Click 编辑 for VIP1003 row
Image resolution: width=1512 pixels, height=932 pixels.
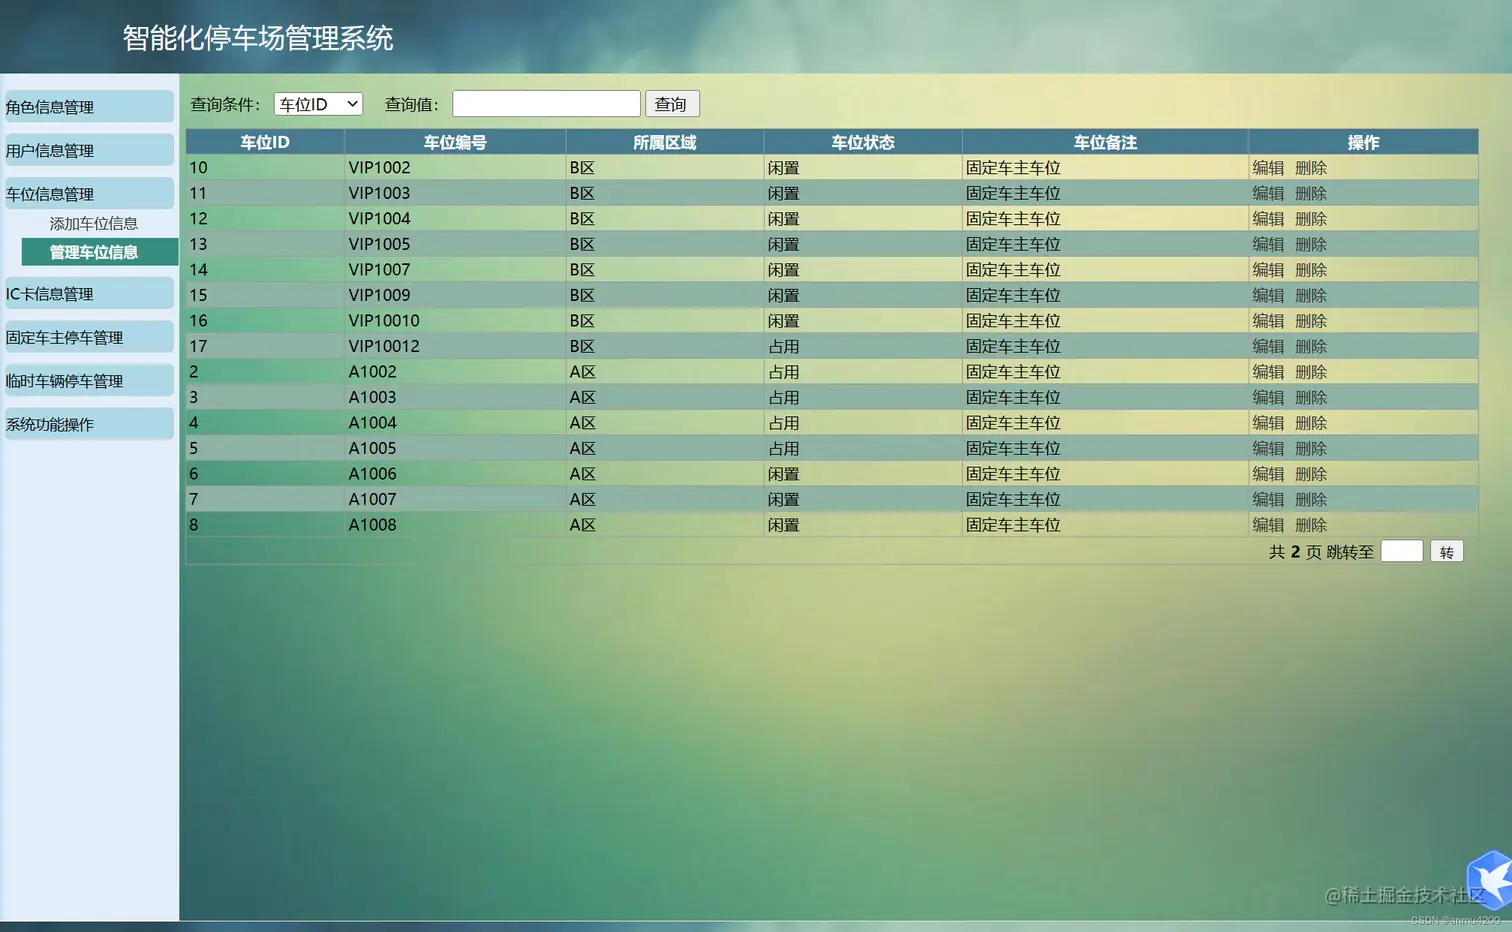[x=1268, y=193]
